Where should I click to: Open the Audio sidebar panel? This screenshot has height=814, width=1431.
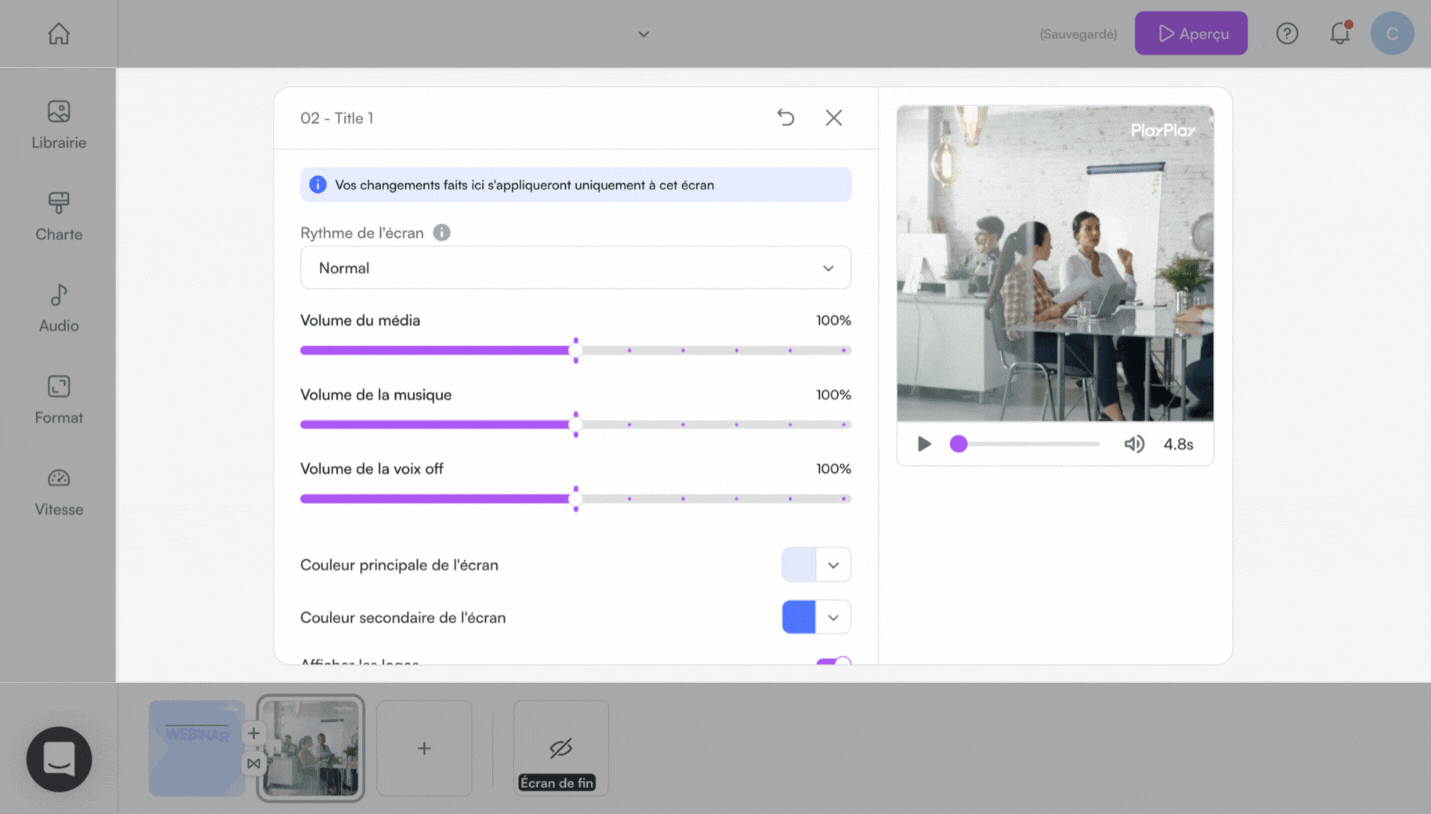coord(59,308)
